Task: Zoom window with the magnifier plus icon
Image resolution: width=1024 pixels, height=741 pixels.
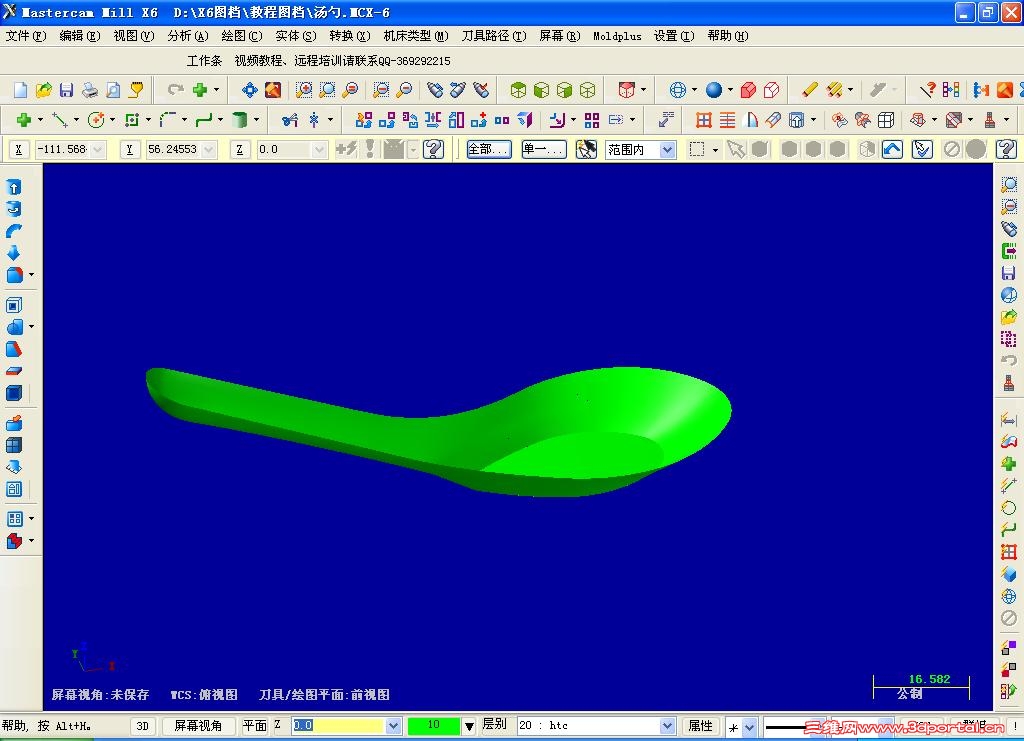Action: point(304,90)
